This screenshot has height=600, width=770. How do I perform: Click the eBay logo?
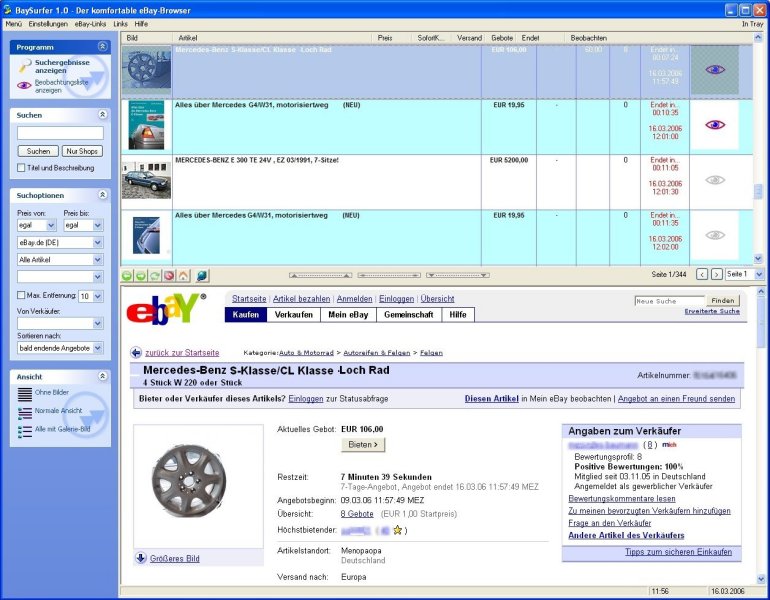[166, 308]
